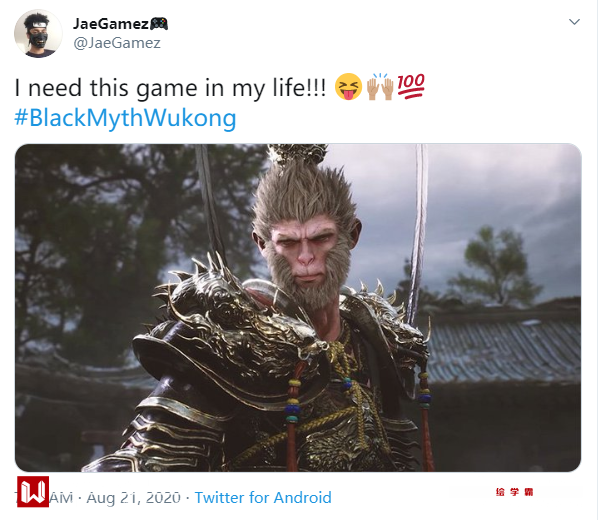Image resolution: width=600 pixels, height=520 pixels.
Task: Open the Aug 21, 2020 date link
Action: tap(133, 498)
